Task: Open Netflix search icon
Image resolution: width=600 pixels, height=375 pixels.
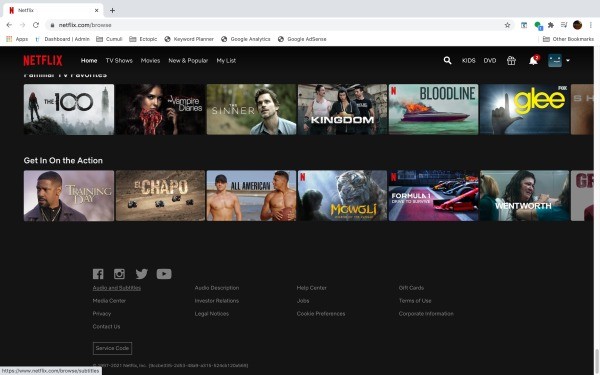Action: click(x=447, y=60)
